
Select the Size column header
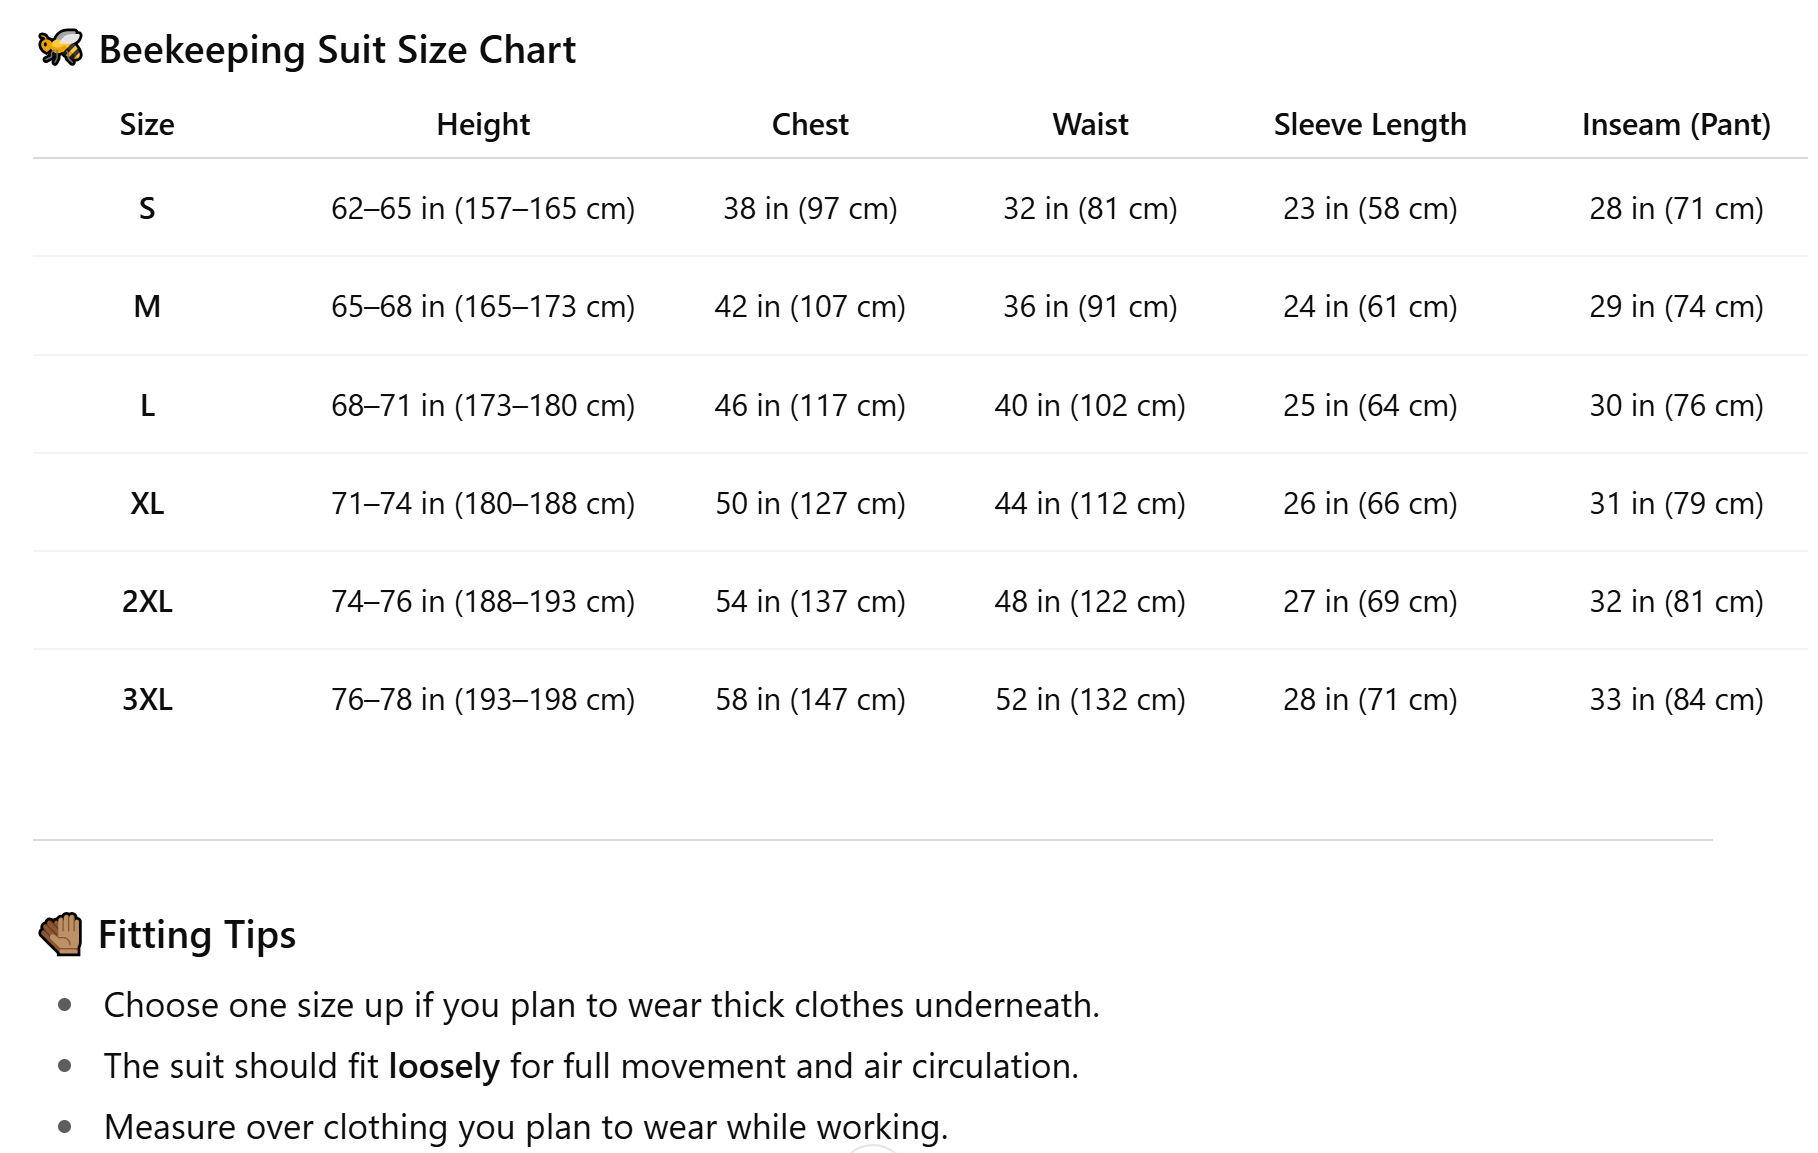coord(147,125)
